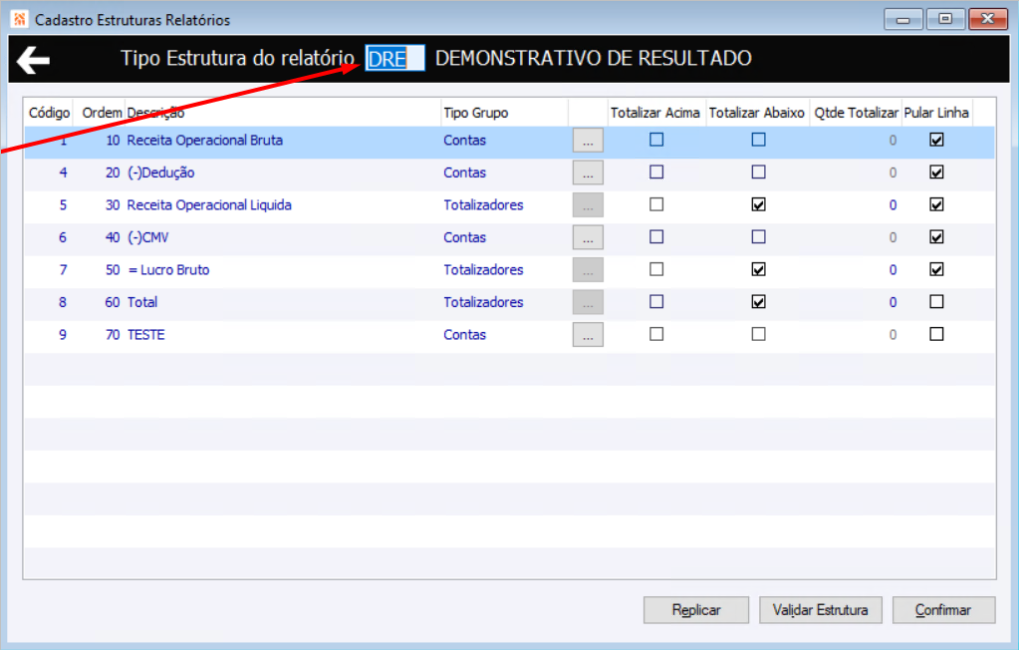Image resolution: width=1019 pixels, height=650 pixels.
Task: Click Contas type in (-)CMV row
Action: click(x=465, y=237)
